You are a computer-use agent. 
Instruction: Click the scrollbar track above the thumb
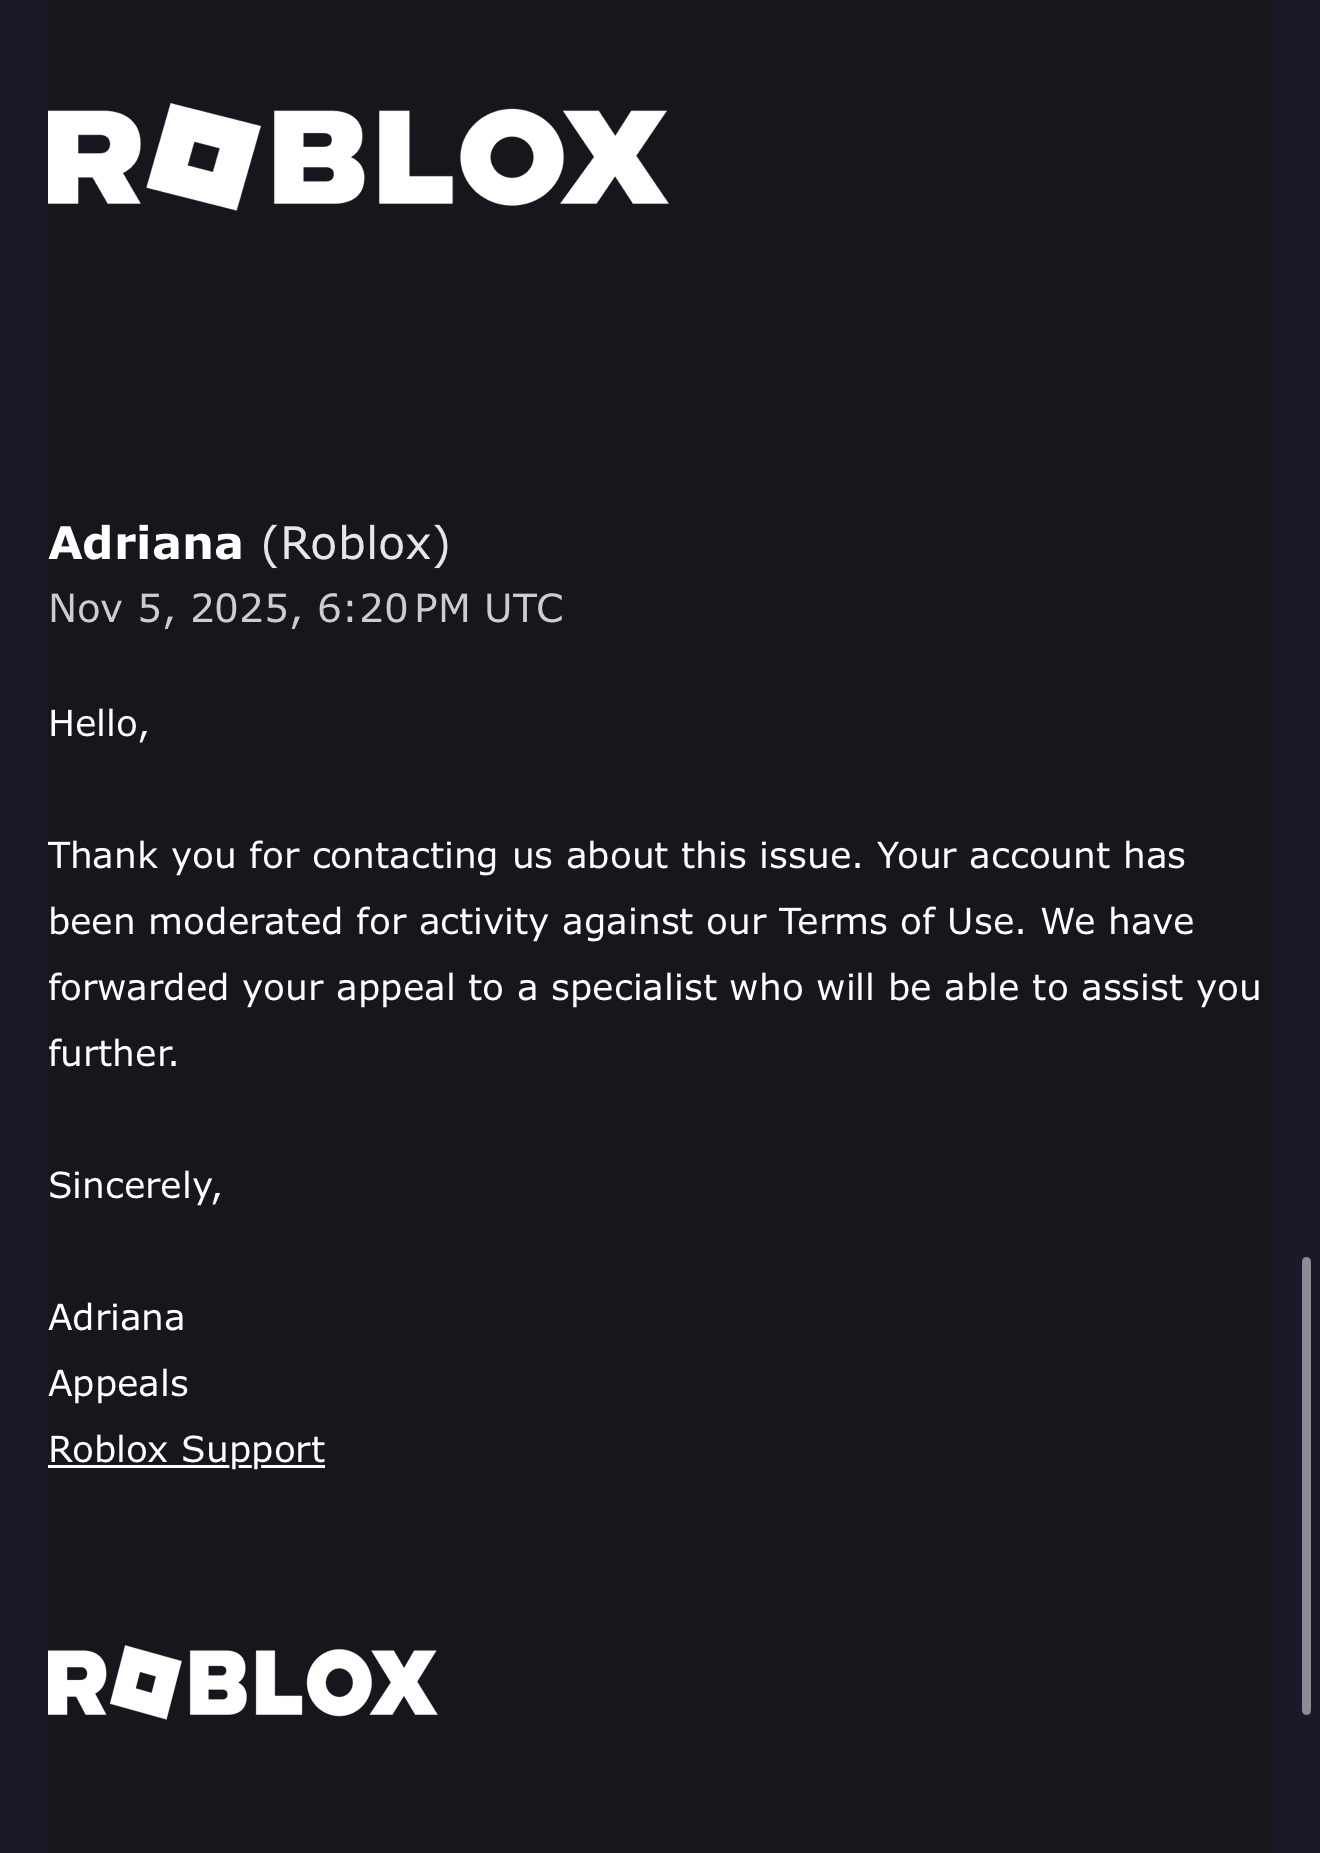coord(1305,700)
